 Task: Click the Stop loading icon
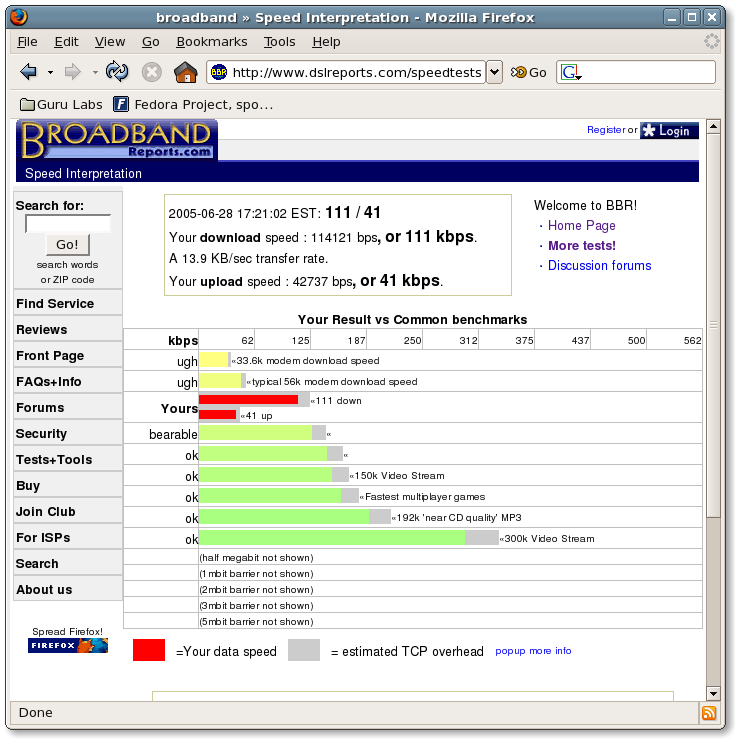click(152, 73)
